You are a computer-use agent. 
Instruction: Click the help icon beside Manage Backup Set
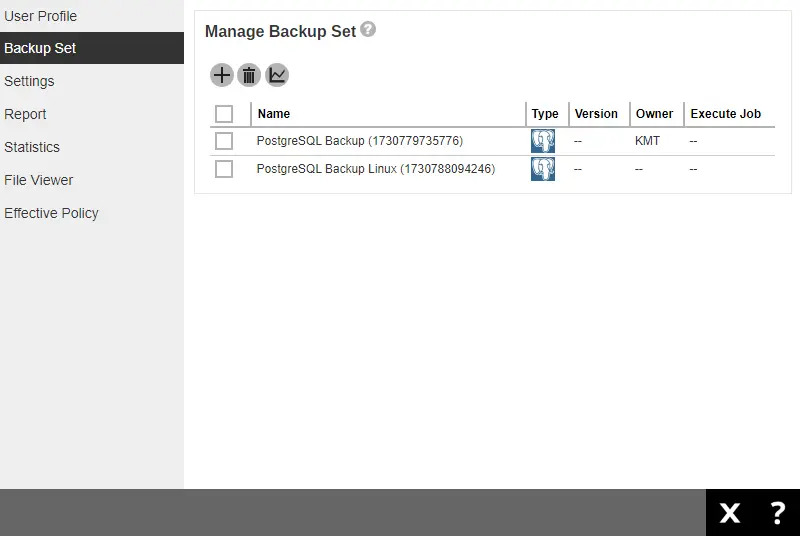click(368, 30)
